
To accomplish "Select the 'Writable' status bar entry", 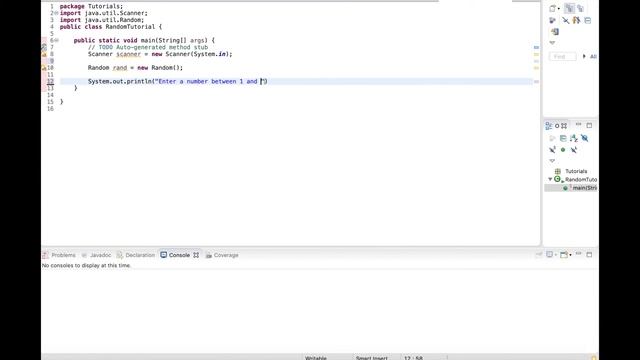I will tap(316, 358).
